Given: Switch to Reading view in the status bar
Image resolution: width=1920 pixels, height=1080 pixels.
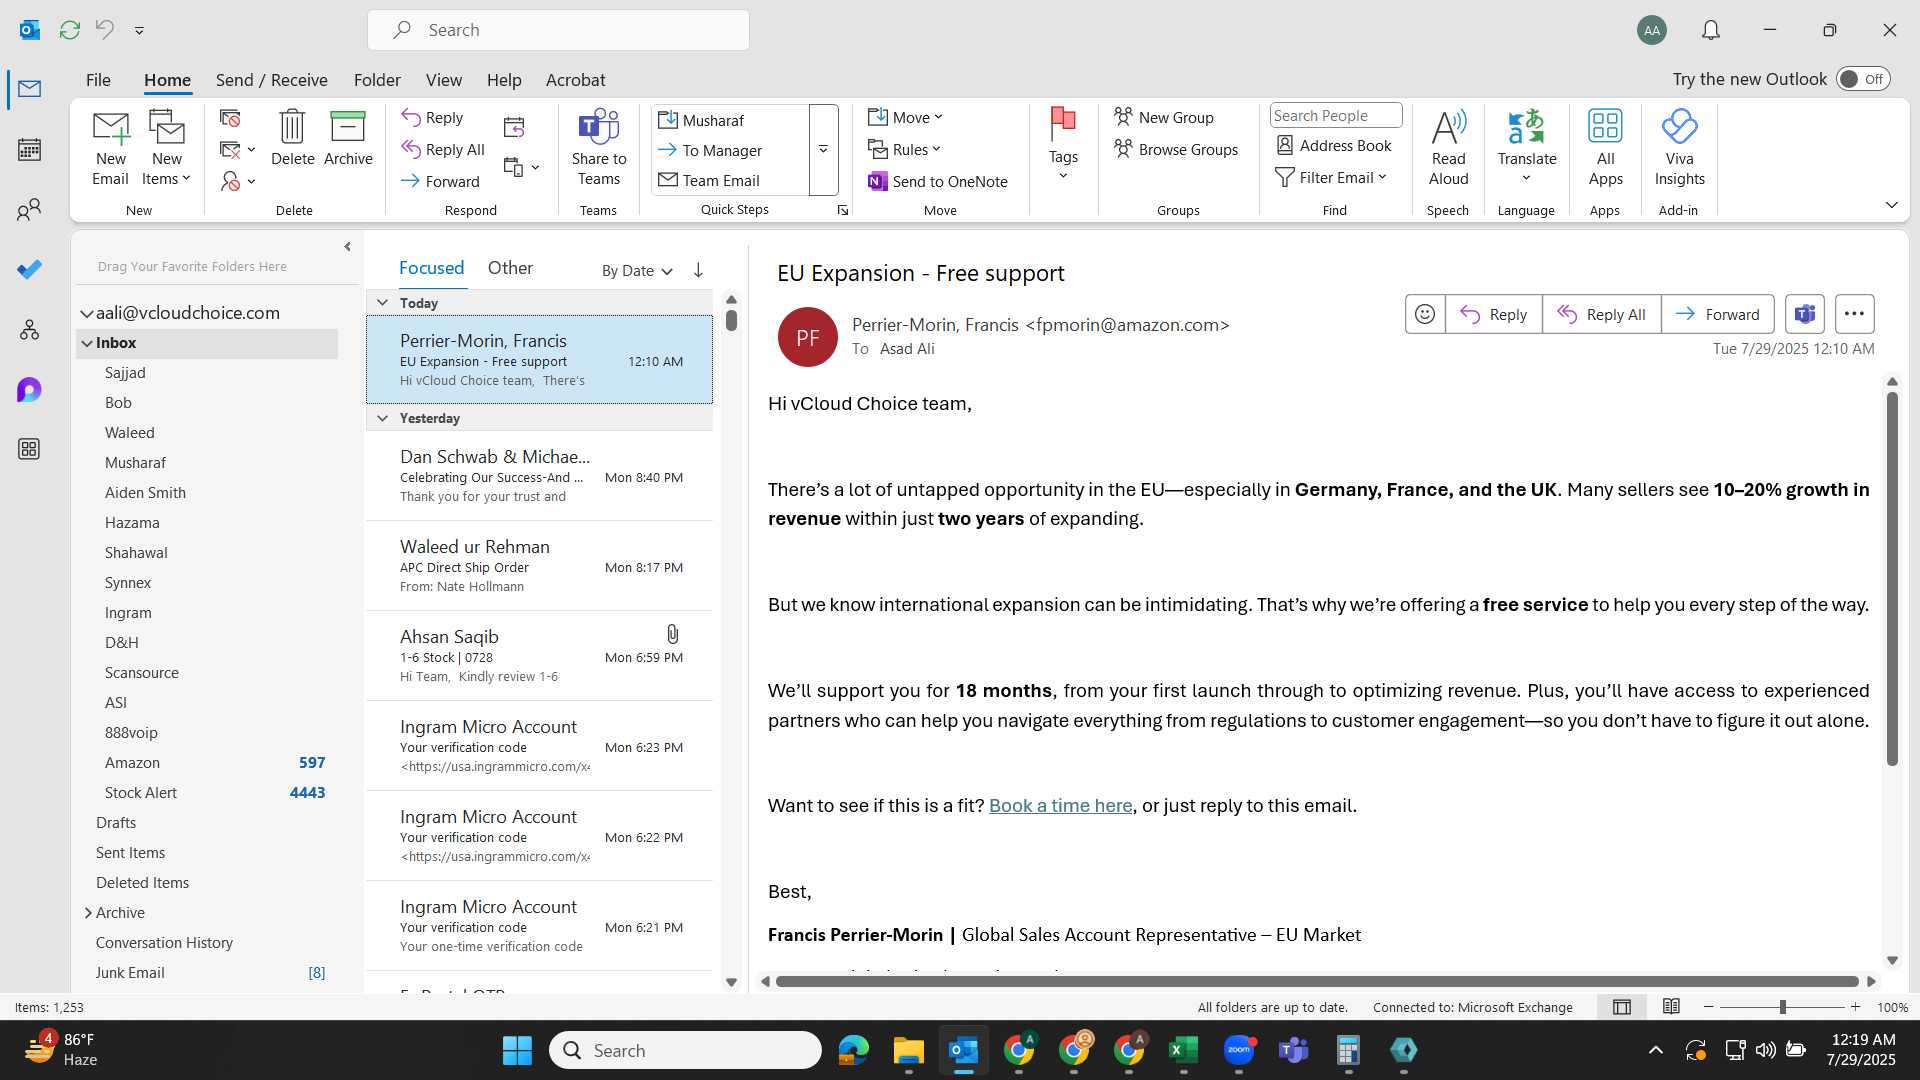Looking at the screenshot, I should click(x=1671, y=1007).
